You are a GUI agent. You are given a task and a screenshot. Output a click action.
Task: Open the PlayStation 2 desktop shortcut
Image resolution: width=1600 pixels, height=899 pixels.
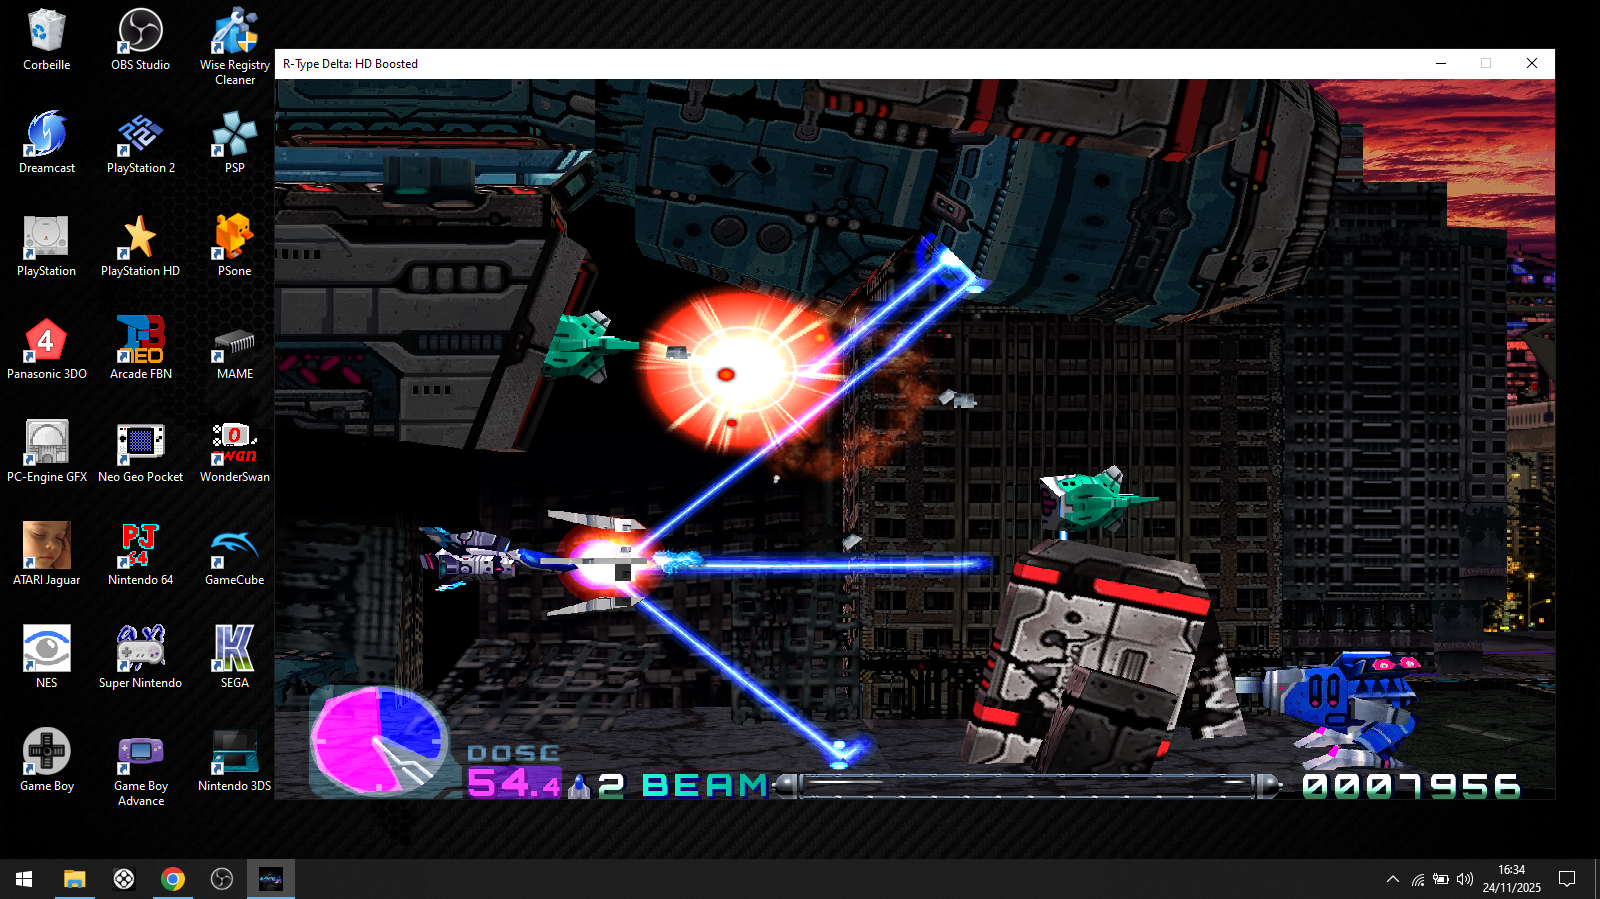[140, 142]
